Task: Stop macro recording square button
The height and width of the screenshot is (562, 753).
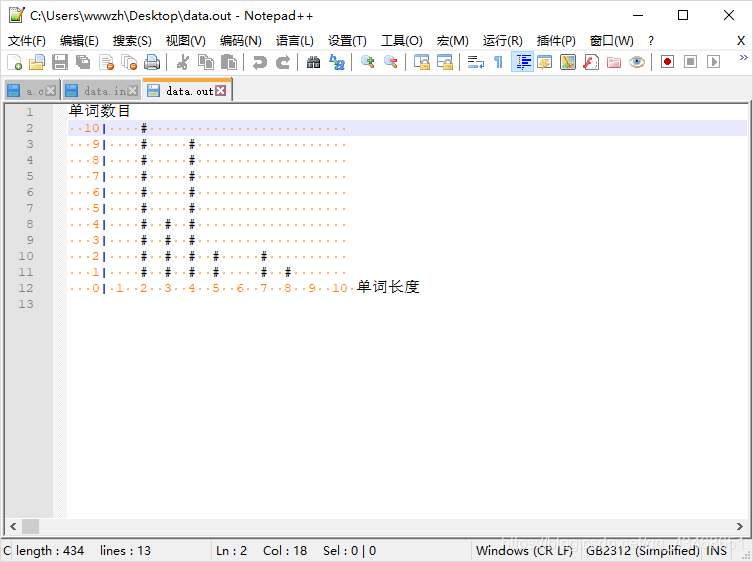Action: [x=691, y=62]
